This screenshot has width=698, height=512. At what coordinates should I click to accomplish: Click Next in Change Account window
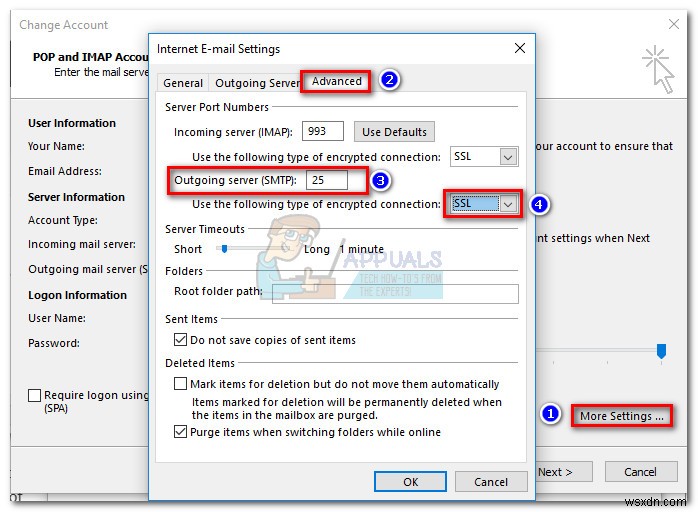click(563, 472)
